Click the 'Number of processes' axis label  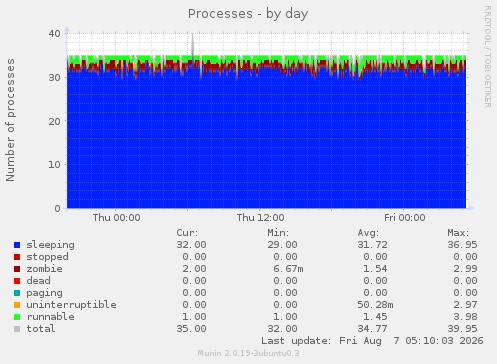[x=10, y=120]
